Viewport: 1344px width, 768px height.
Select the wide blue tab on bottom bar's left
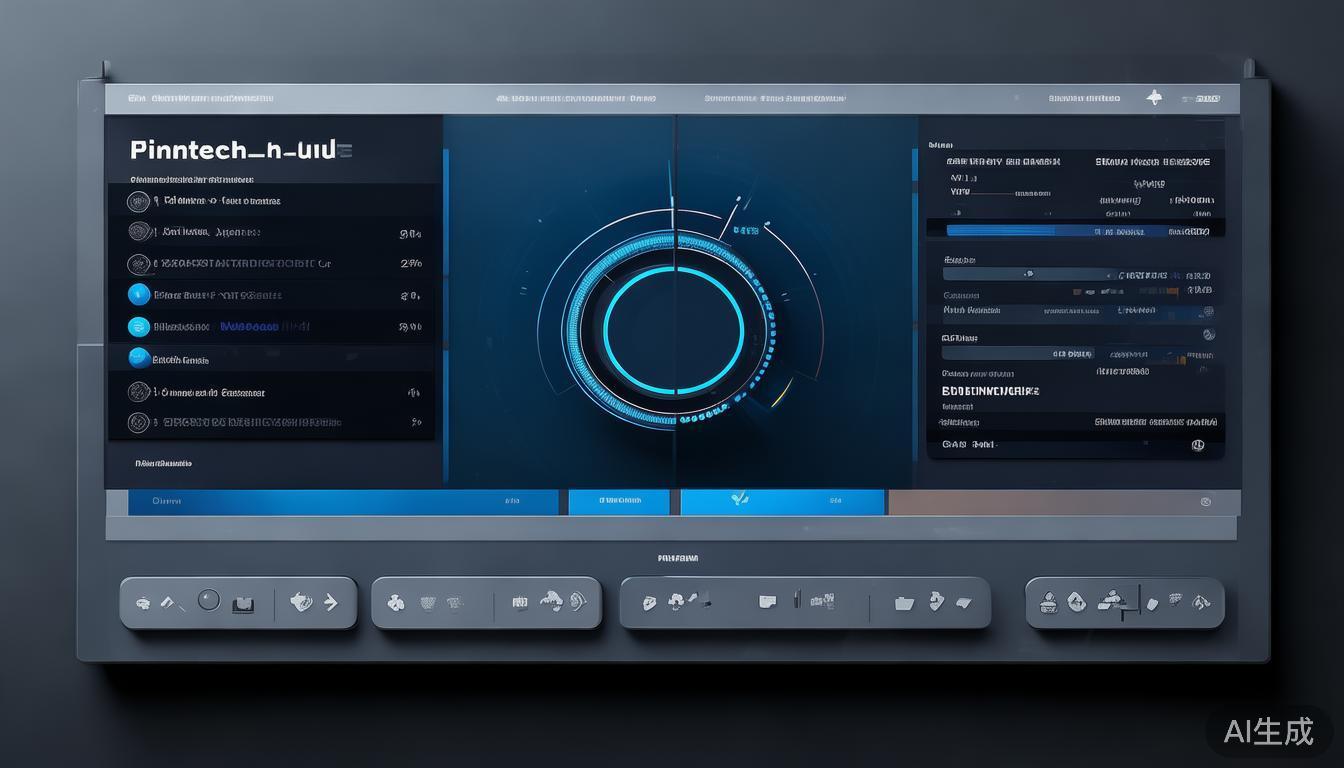[342, 502]
